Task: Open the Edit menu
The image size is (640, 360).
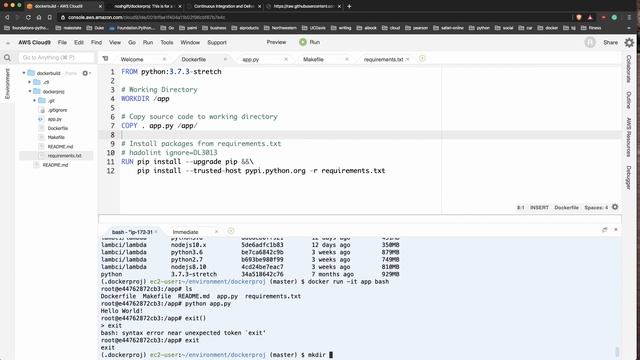Action: [79, 42]
